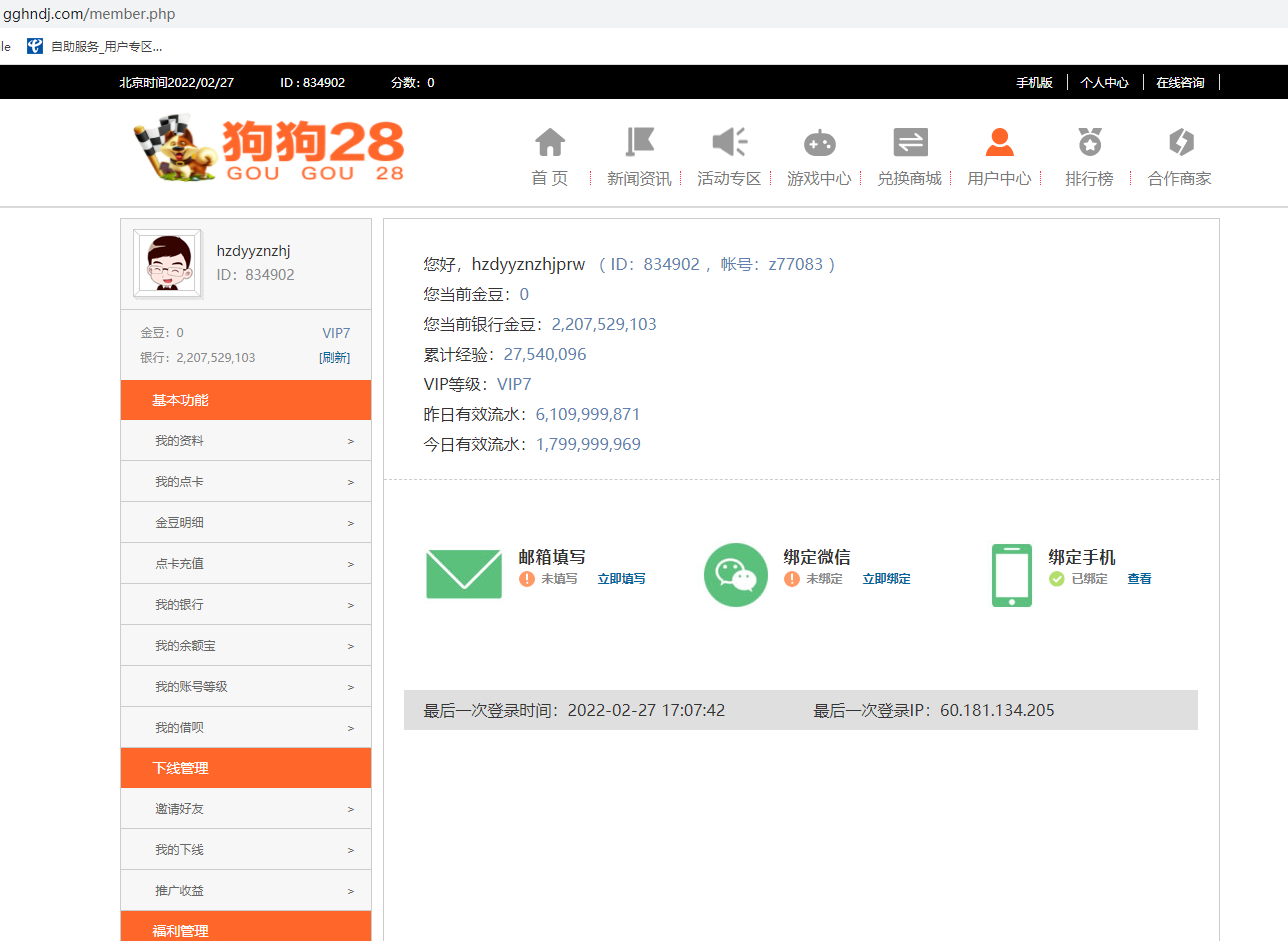Open 点卡充值 menu item
The width and height of the screenshot is (1288, 941).
[x=245, y=564]
